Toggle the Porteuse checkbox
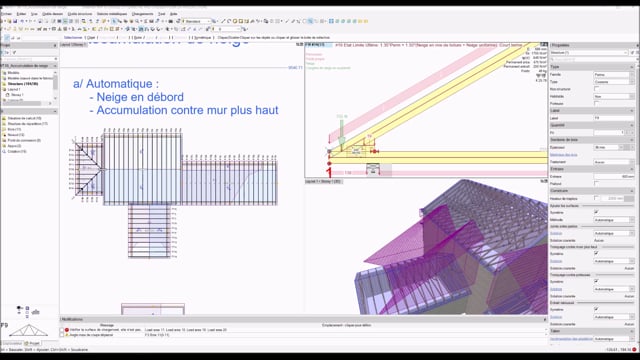640x360 pixels. (596, 104)
